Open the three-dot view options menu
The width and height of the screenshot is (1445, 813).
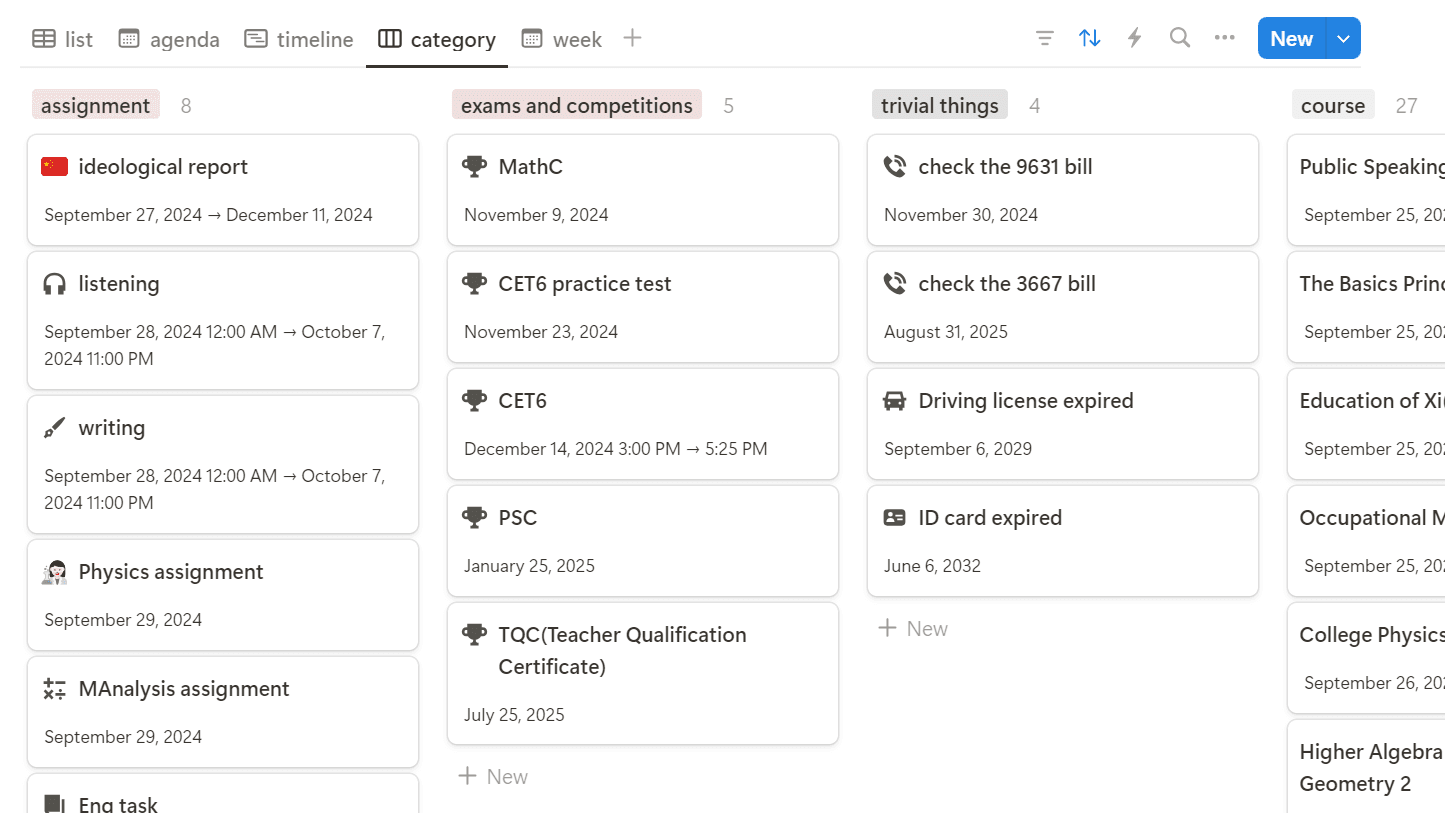(1225, 39)
